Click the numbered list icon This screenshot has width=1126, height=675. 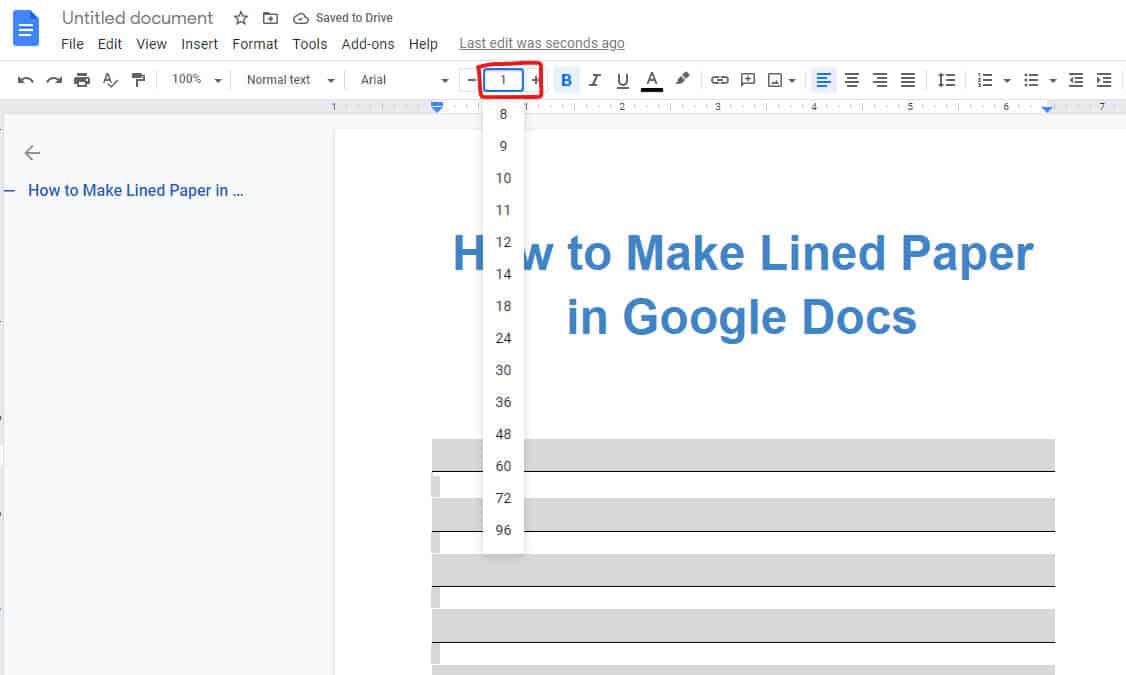click(x=985, y=80)
